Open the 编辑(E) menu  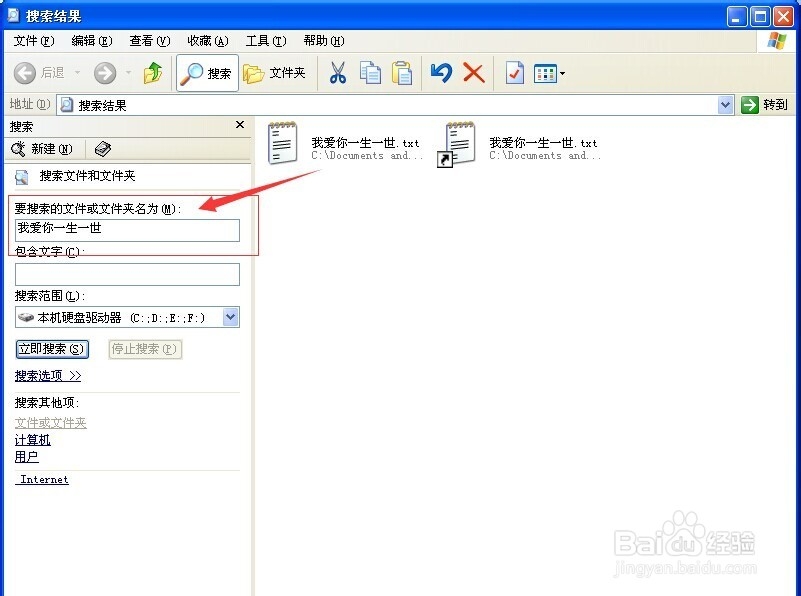pos(92,41)
